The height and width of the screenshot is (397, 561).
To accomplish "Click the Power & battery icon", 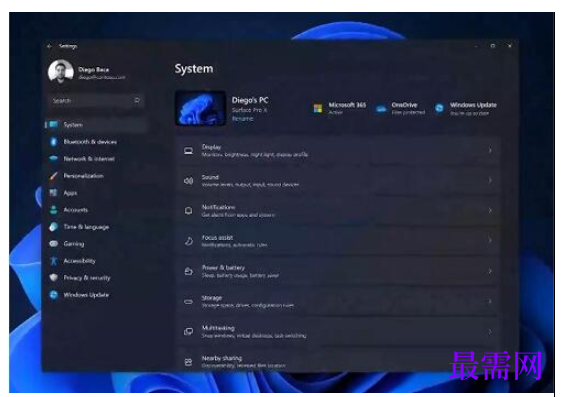I will point(189,271).
